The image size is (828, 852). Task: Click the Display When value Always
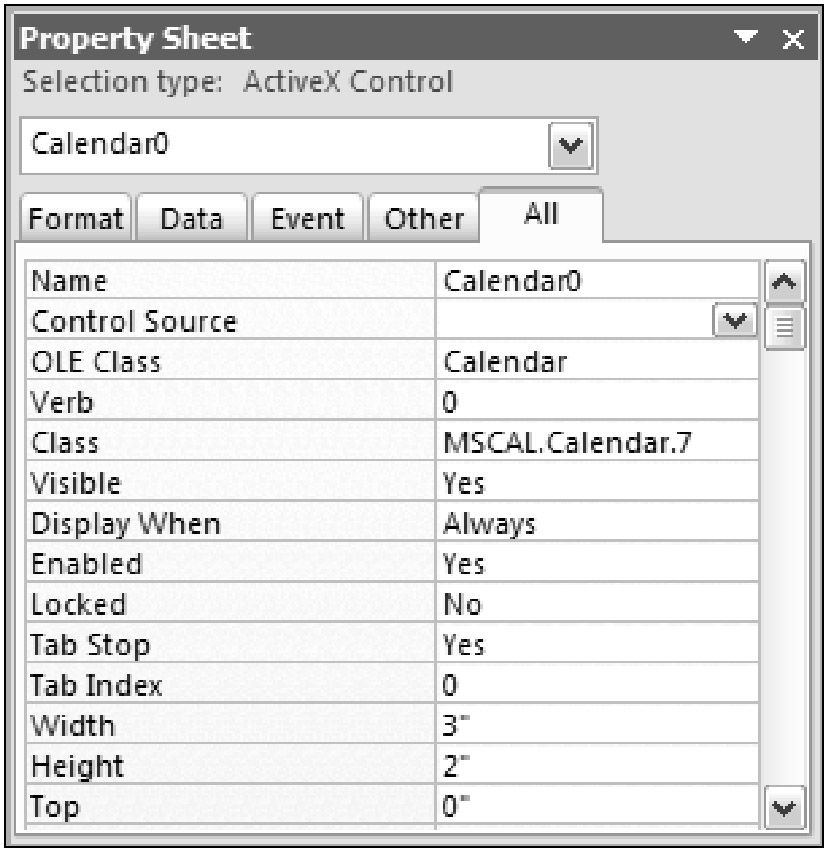[x=596, y=524]
